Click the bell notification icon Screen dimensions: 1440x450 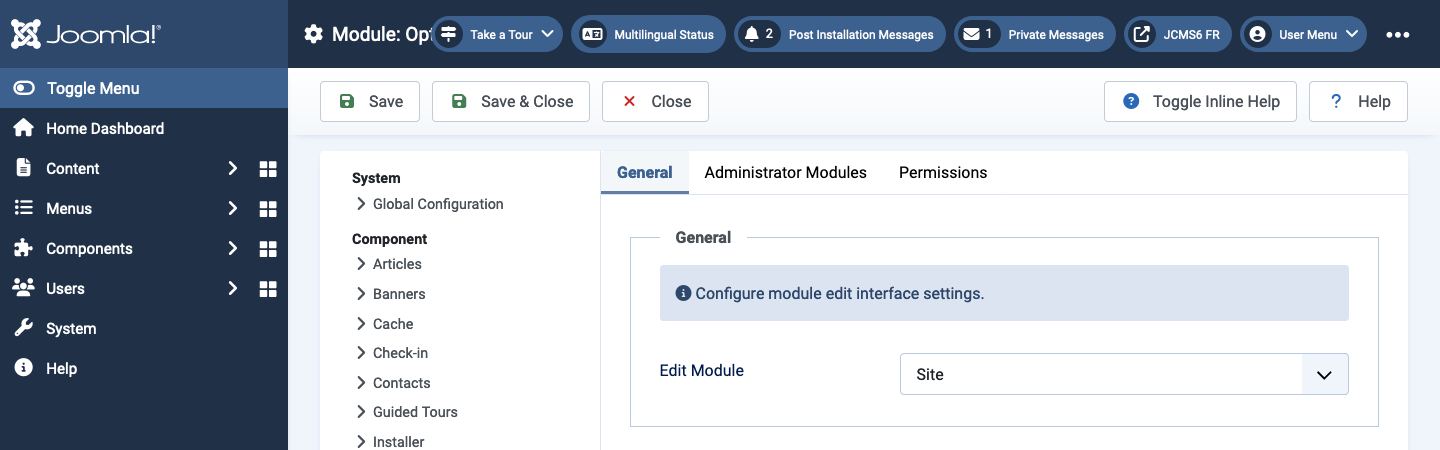coord(752,34)
